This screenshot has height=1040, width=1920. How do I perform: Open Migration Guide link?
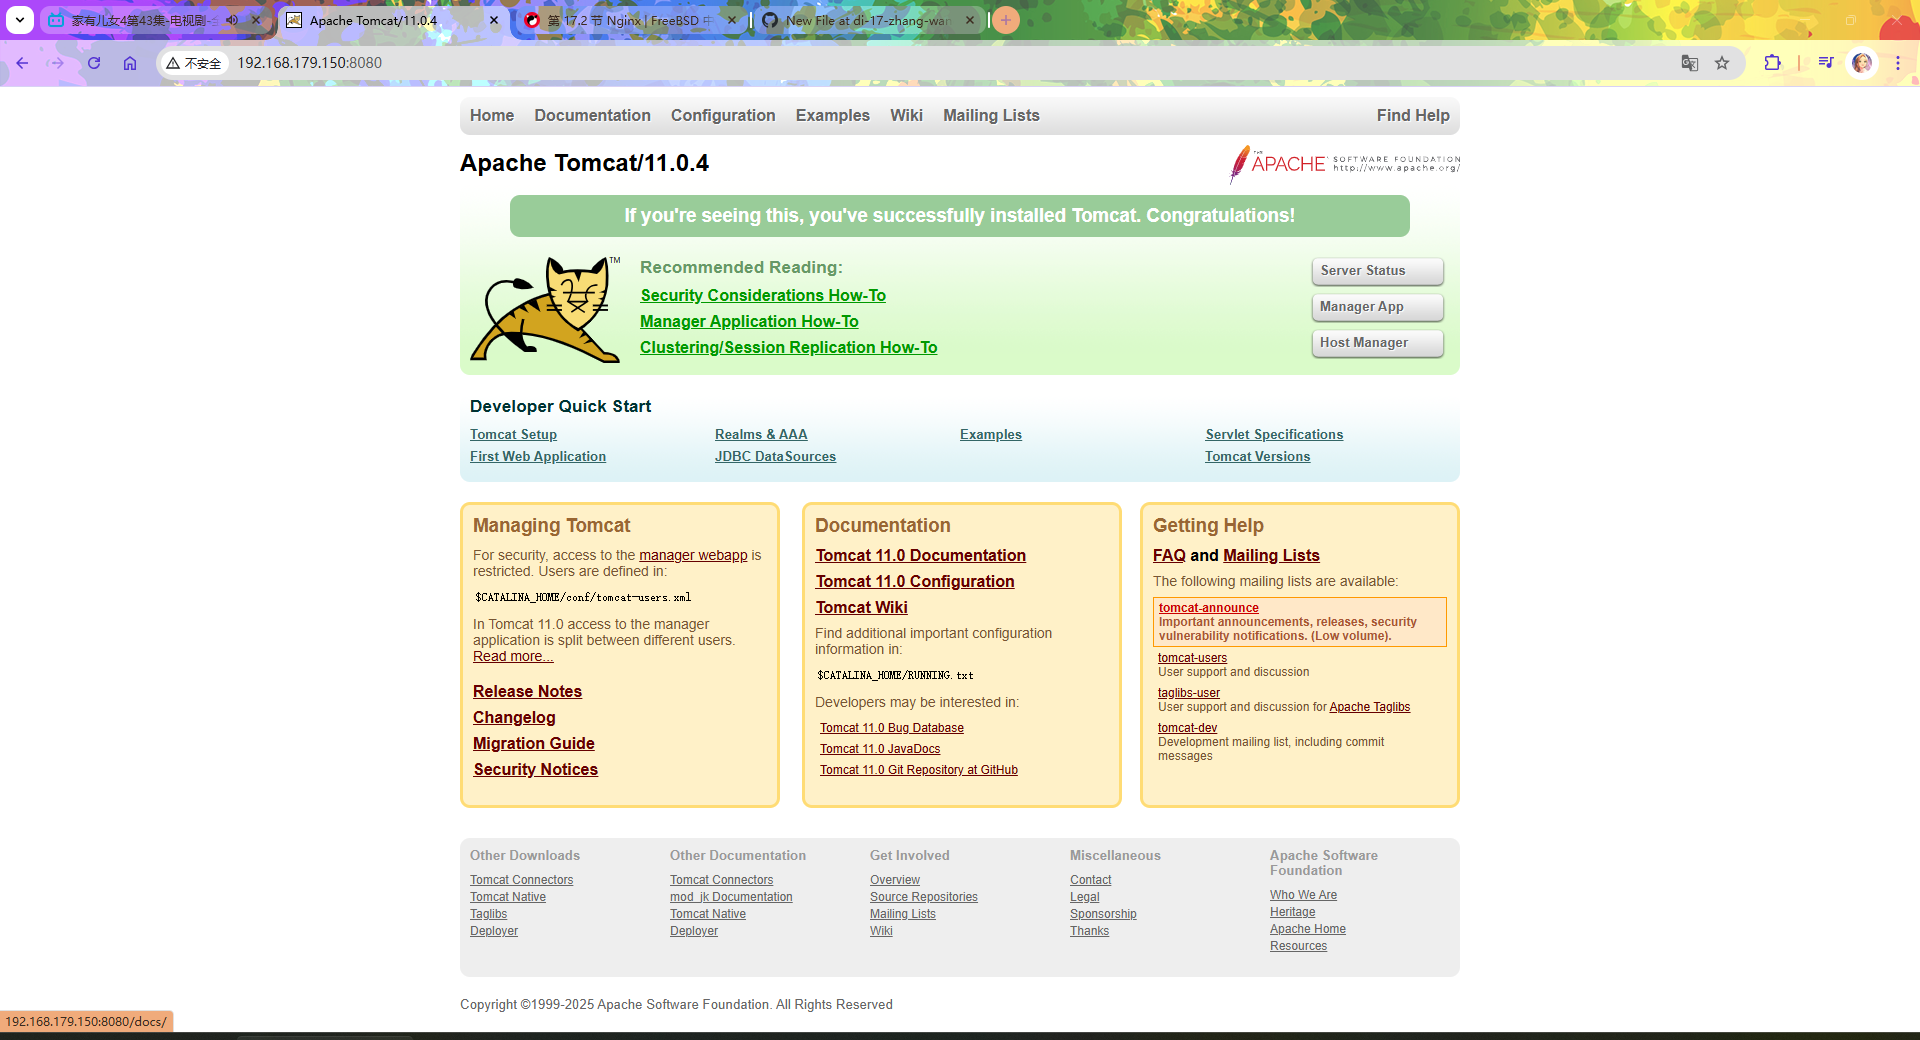[533, 744]
